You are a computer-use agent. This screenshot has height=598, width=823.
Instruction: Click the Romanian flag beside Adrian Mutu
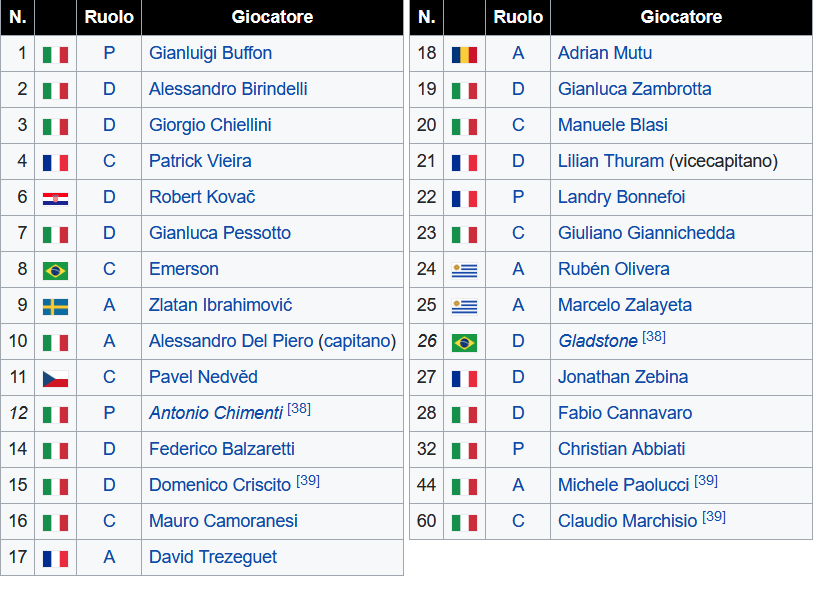[464, 55]
